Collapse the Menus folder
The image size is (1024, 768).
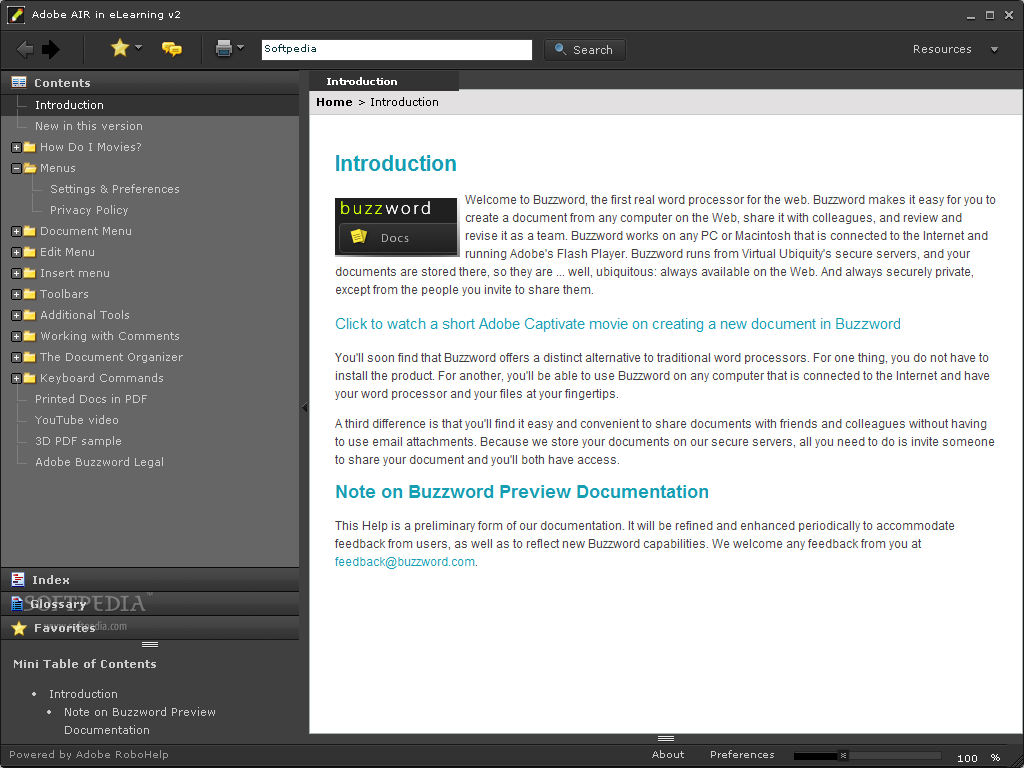pyautogui.click(x=16, y=168)
